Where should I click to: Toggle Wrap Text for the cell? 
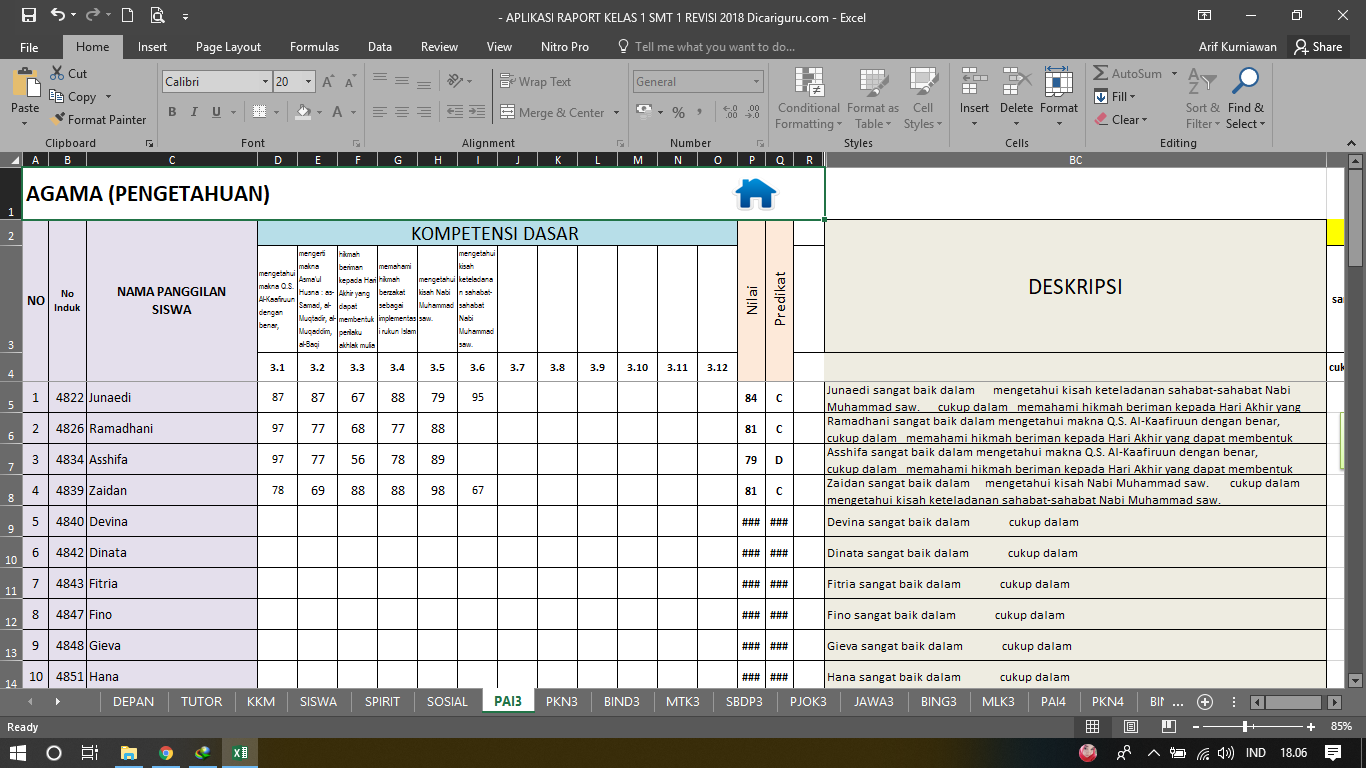(536, 82)
